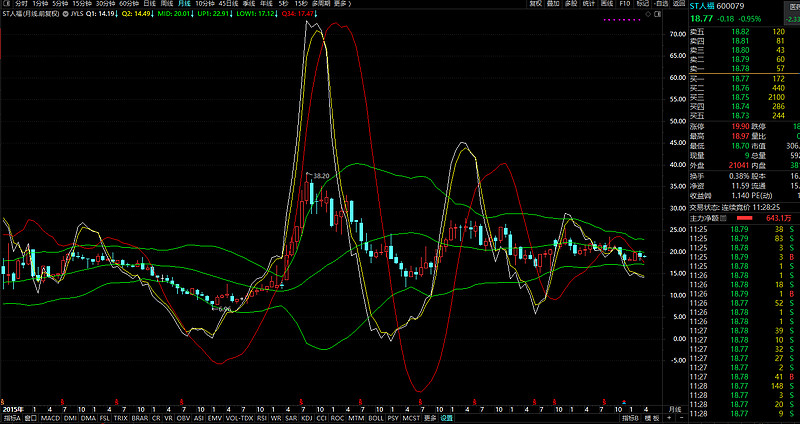Open F10 company information

click(x=625, y=4)
